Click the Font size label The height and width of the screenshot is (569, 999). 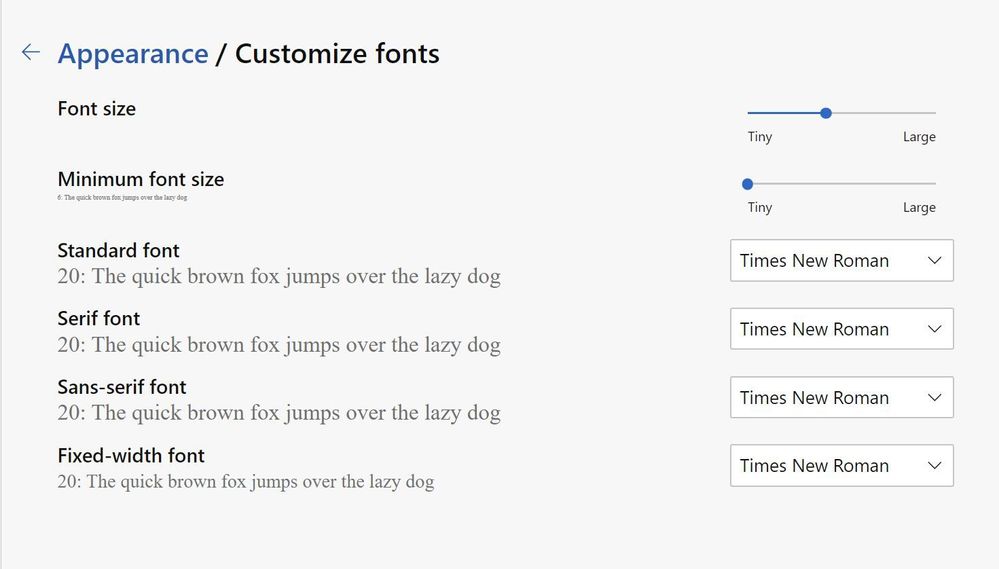(96, 109)
